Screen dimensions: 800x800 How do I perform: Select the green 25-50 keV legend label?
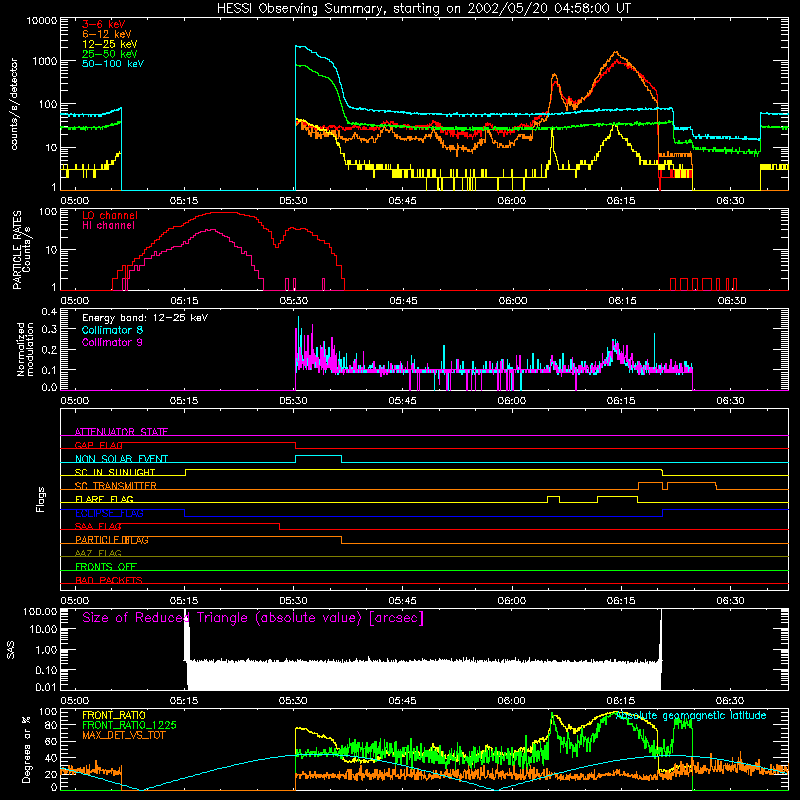110,54
